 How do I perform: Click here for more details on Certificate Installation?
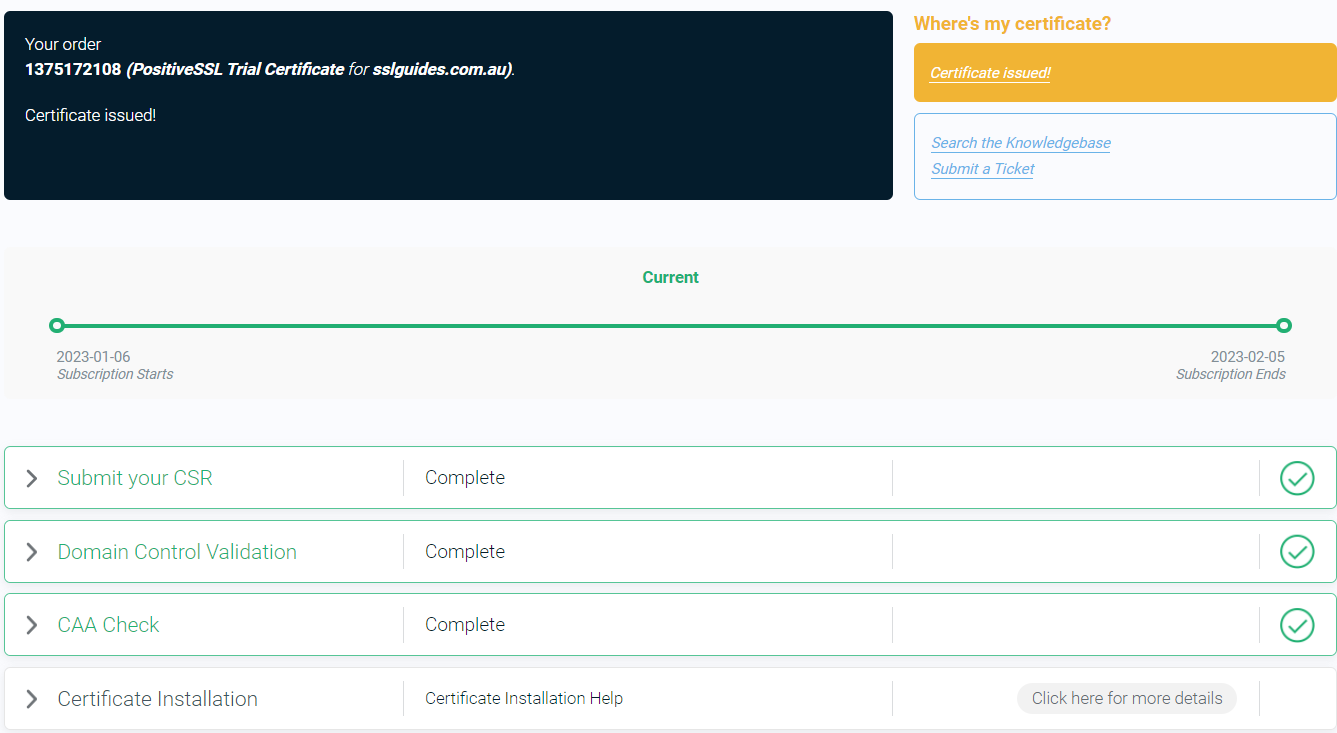[1126, 698]
